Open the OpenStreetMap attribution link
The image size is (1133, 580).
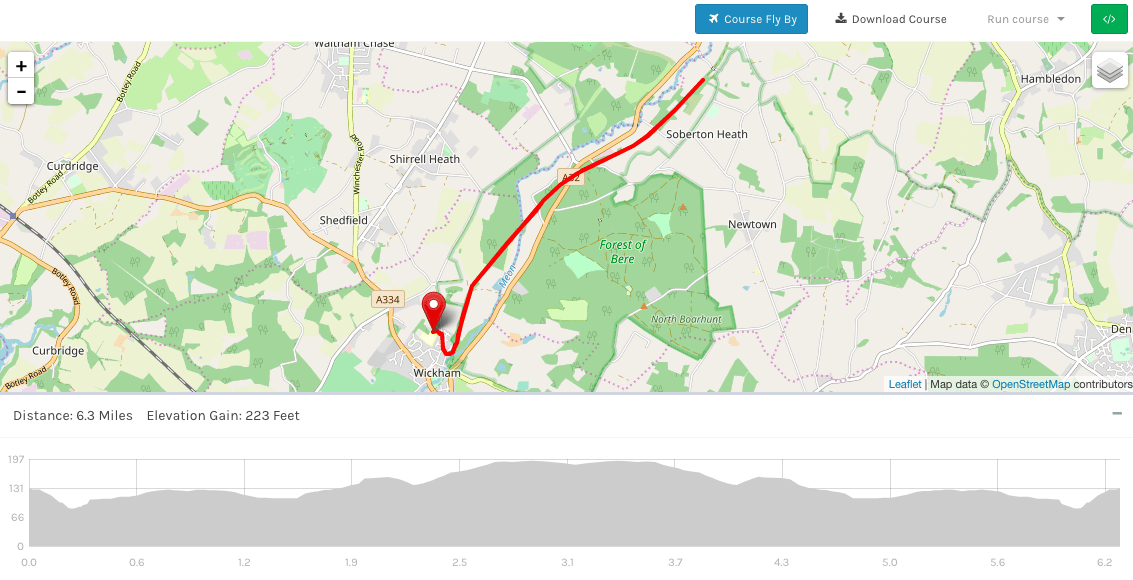(x=1031, y=383)
